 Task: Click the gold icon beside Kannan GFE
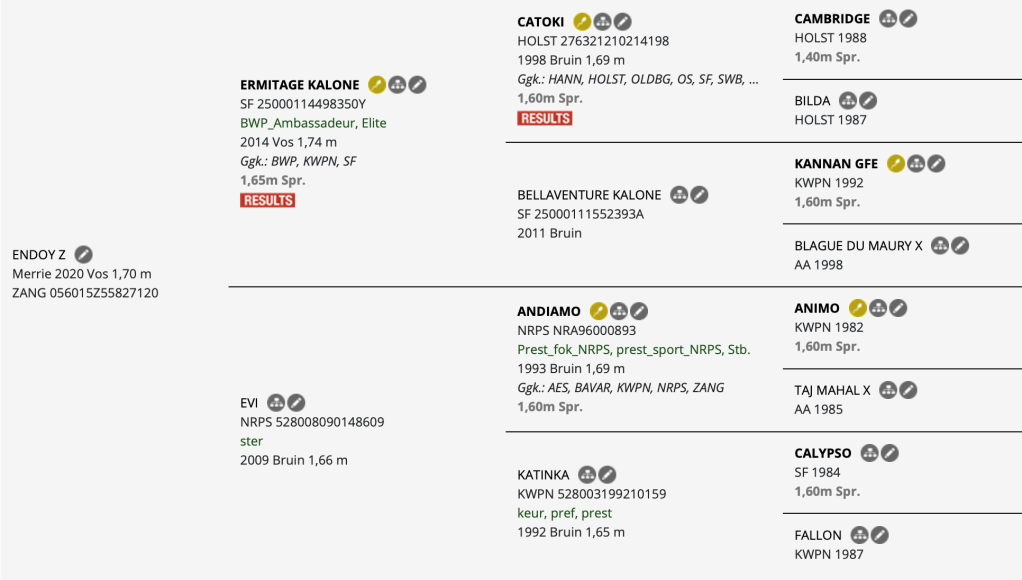coord(896,164)
